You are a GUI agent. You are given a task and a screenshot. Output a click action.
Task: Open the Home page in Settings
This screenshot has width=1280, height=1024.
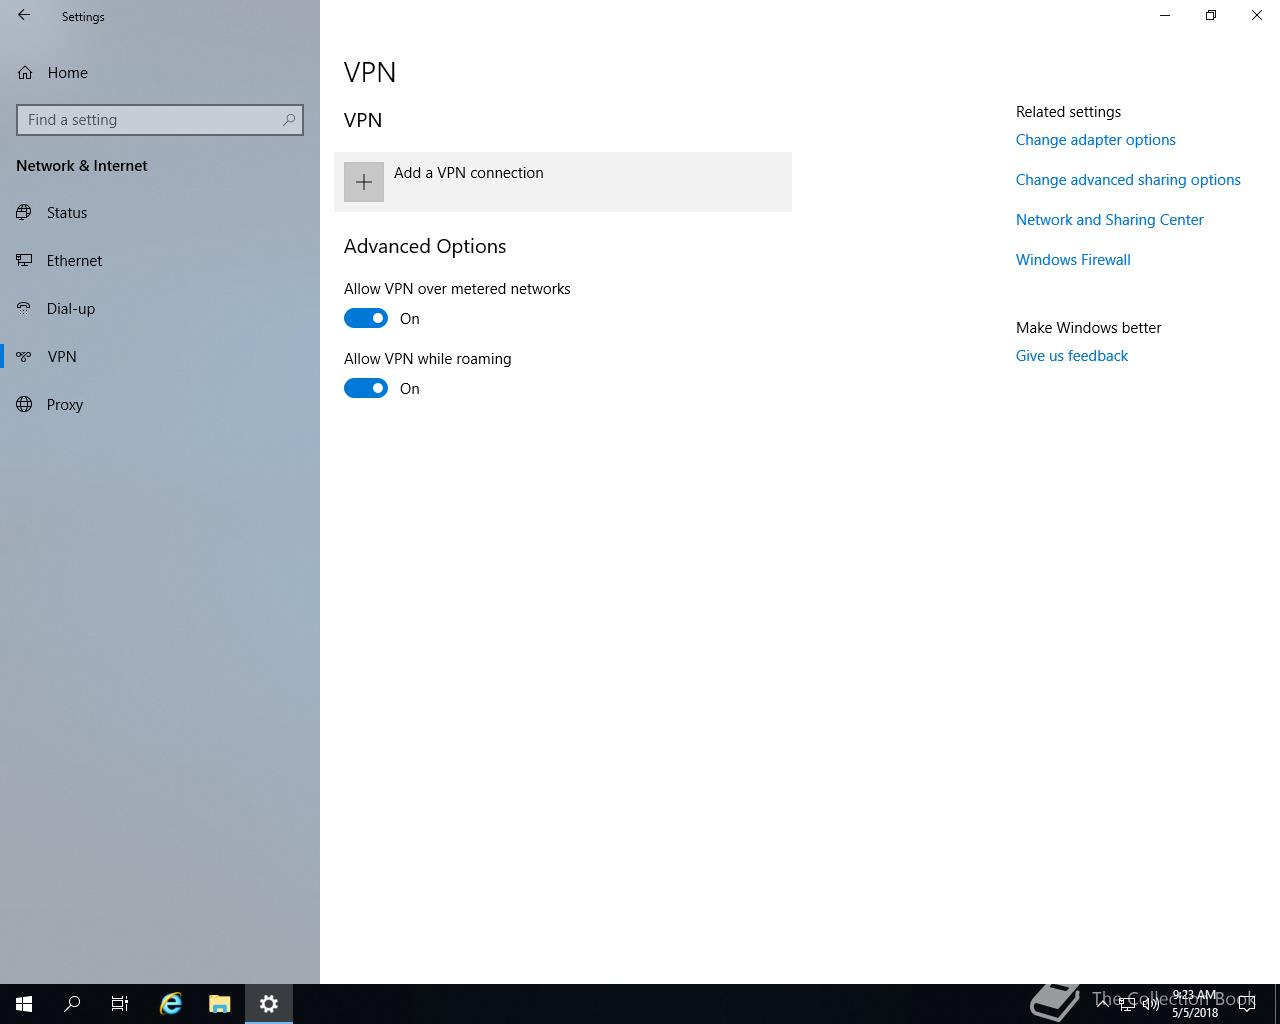click(160, 73)
